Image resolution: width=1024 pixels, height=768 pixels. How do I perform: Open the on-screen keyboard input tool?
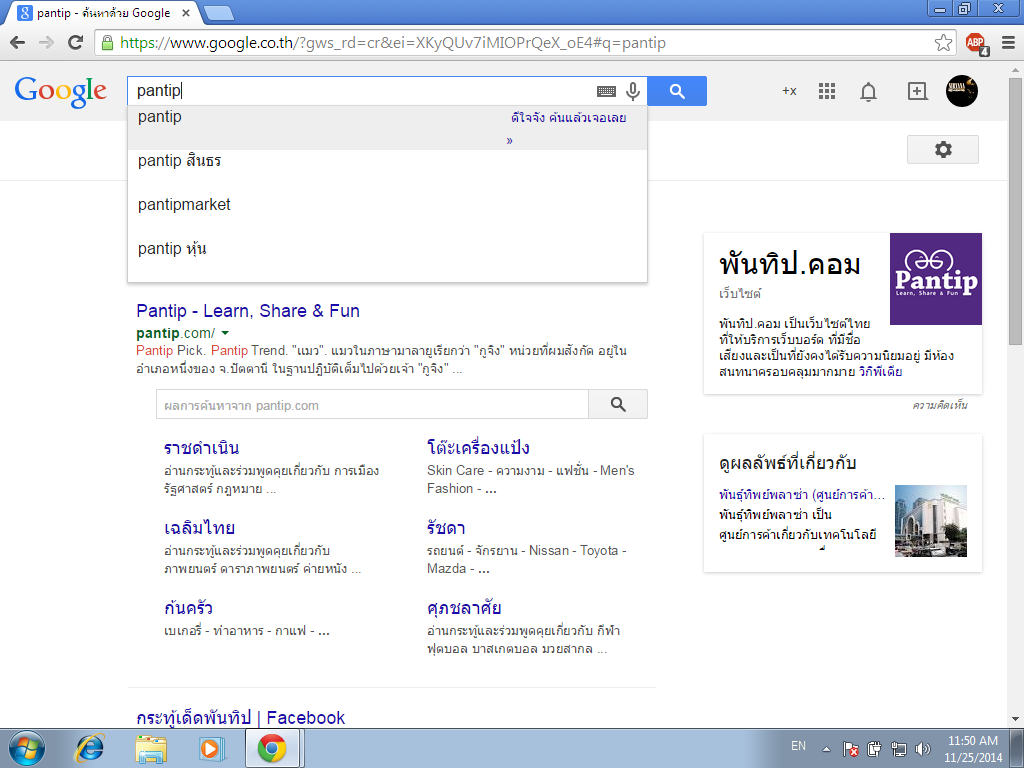click(x=606, y=91)
